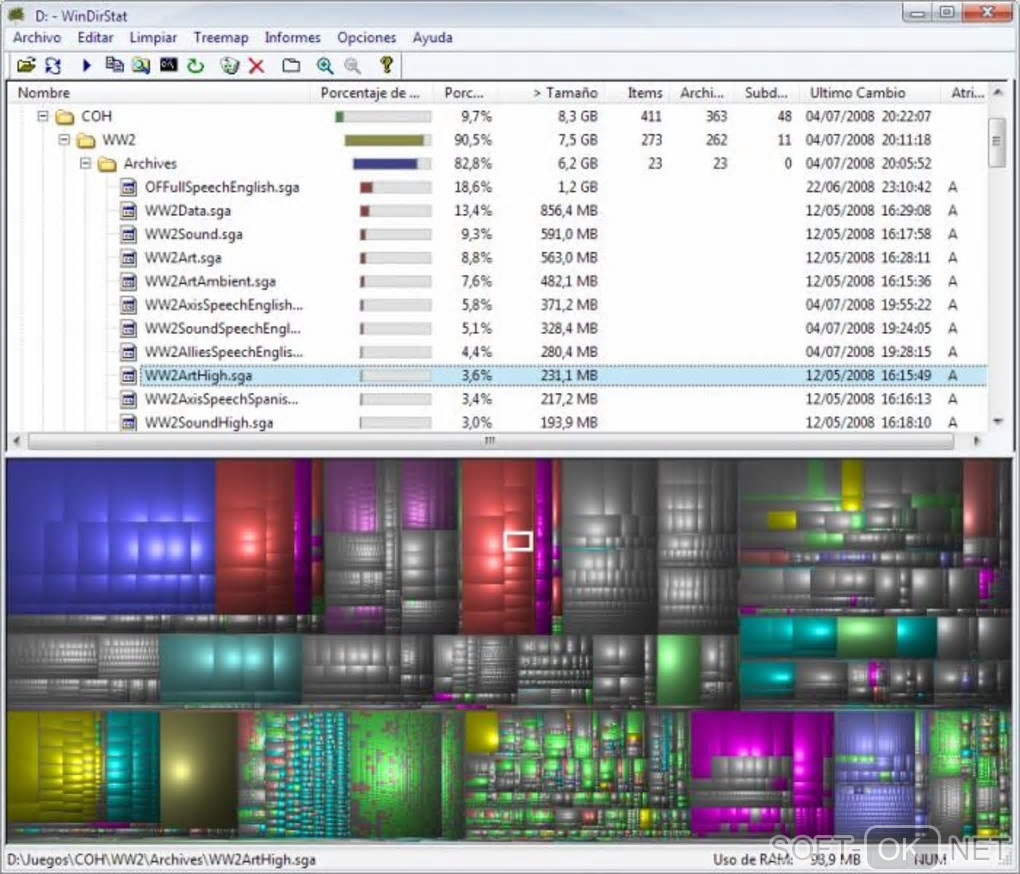1020x874 pixels.
Task: Click the WW2ArtHigh.sga file icon
Action: tap(129, 375)
